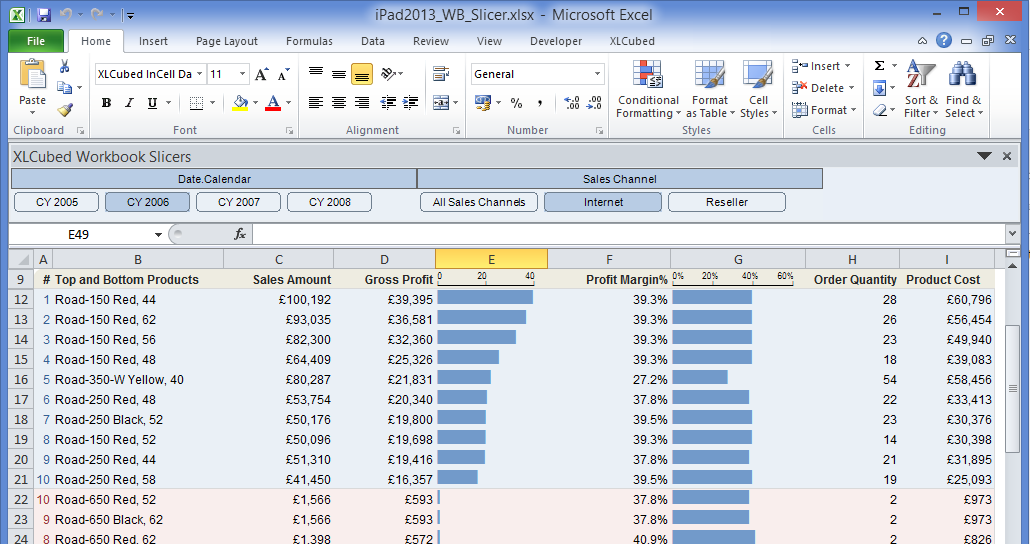Switch to the Formulas tab
This screenshot has height=544, width=1030.
tap(309, 41)
